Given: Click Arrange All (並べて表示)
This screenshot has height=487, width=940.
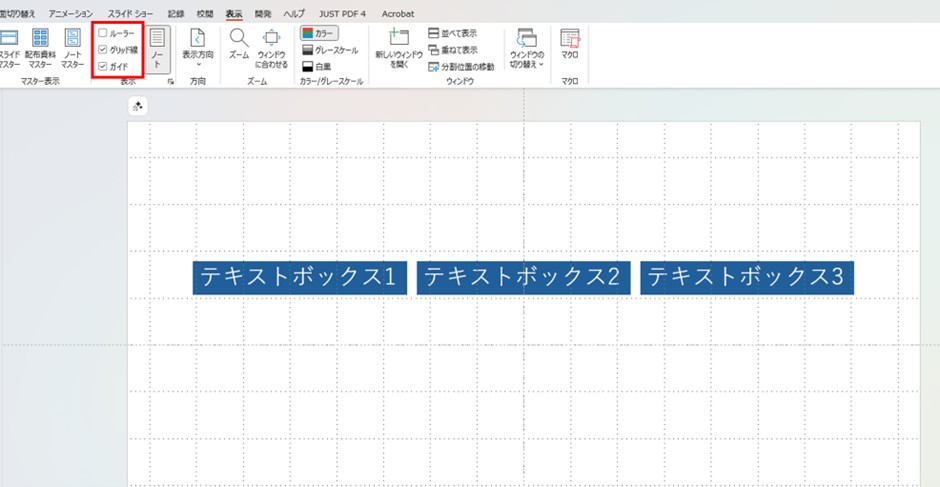Looking at the screenshot, I should point(452,33).
